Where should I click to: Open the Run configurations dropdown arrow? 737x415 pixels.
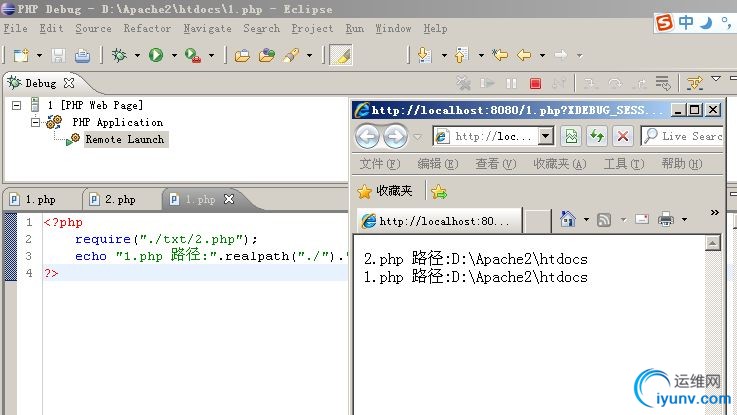[174, 55]
